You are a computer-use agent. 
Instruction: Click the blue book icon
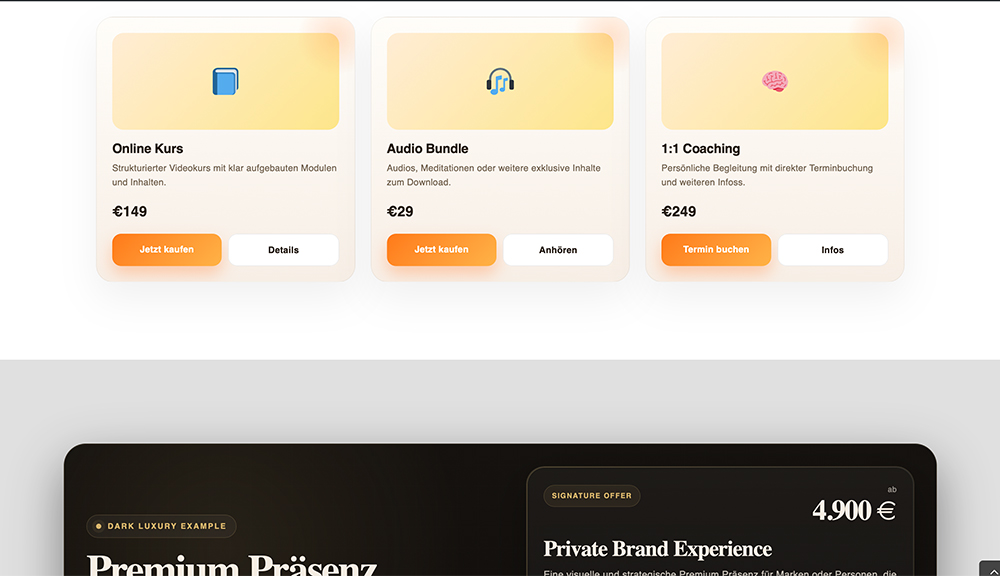[x=225, y=82]
